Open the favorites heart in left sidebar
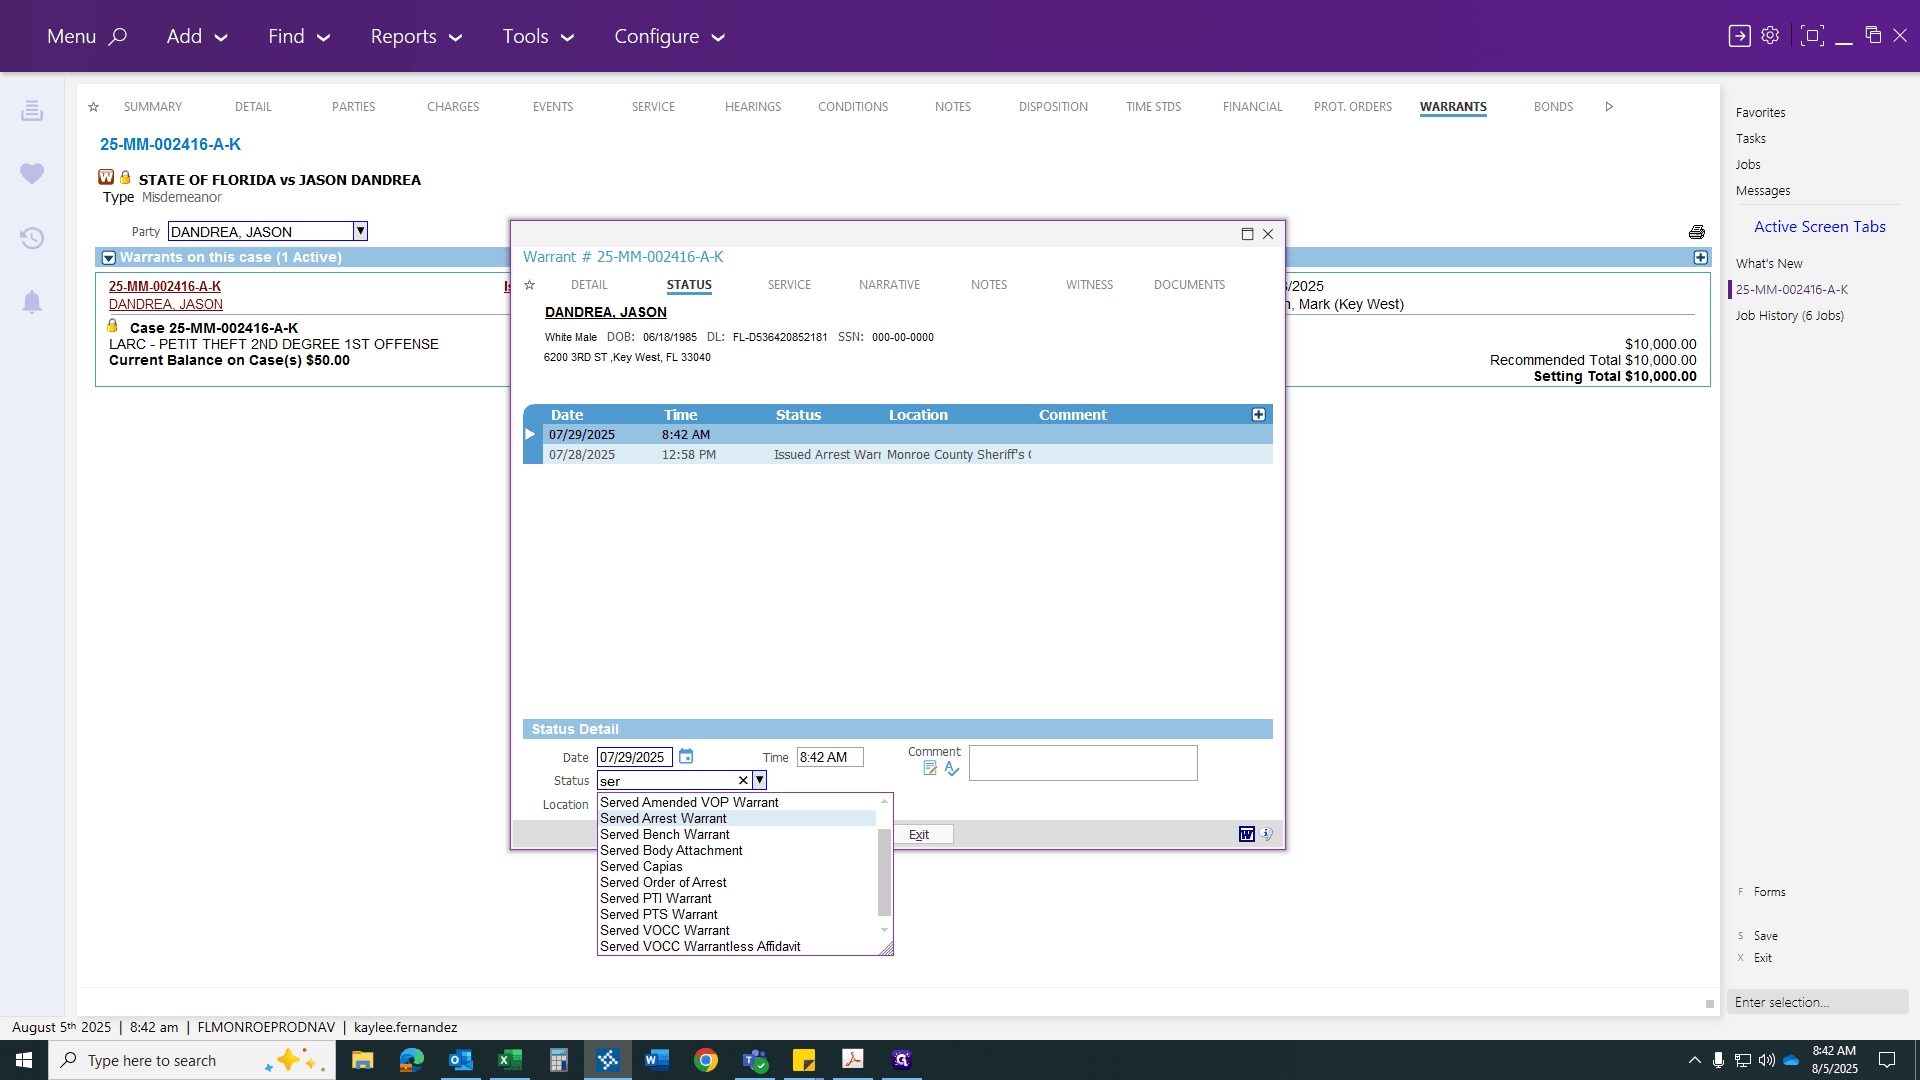 (x=32, y=174)
